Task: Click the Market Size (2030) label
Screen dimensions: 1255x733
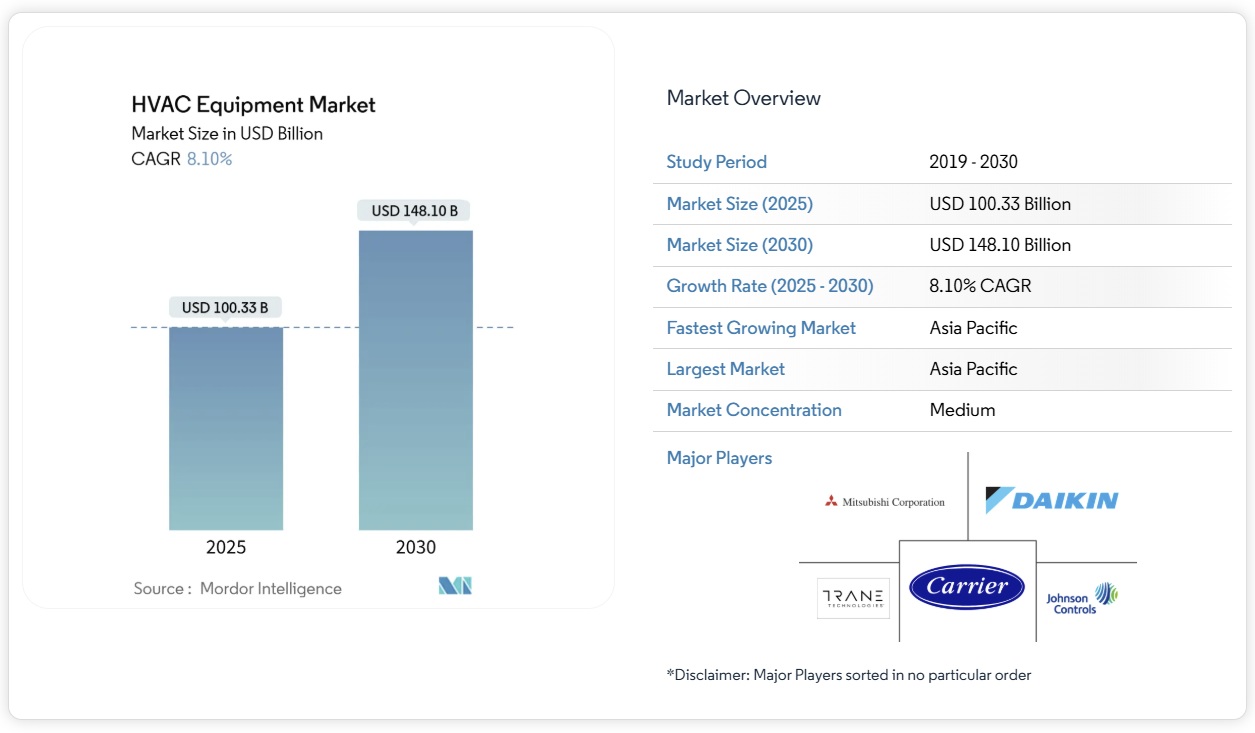Action: (739, 245)
